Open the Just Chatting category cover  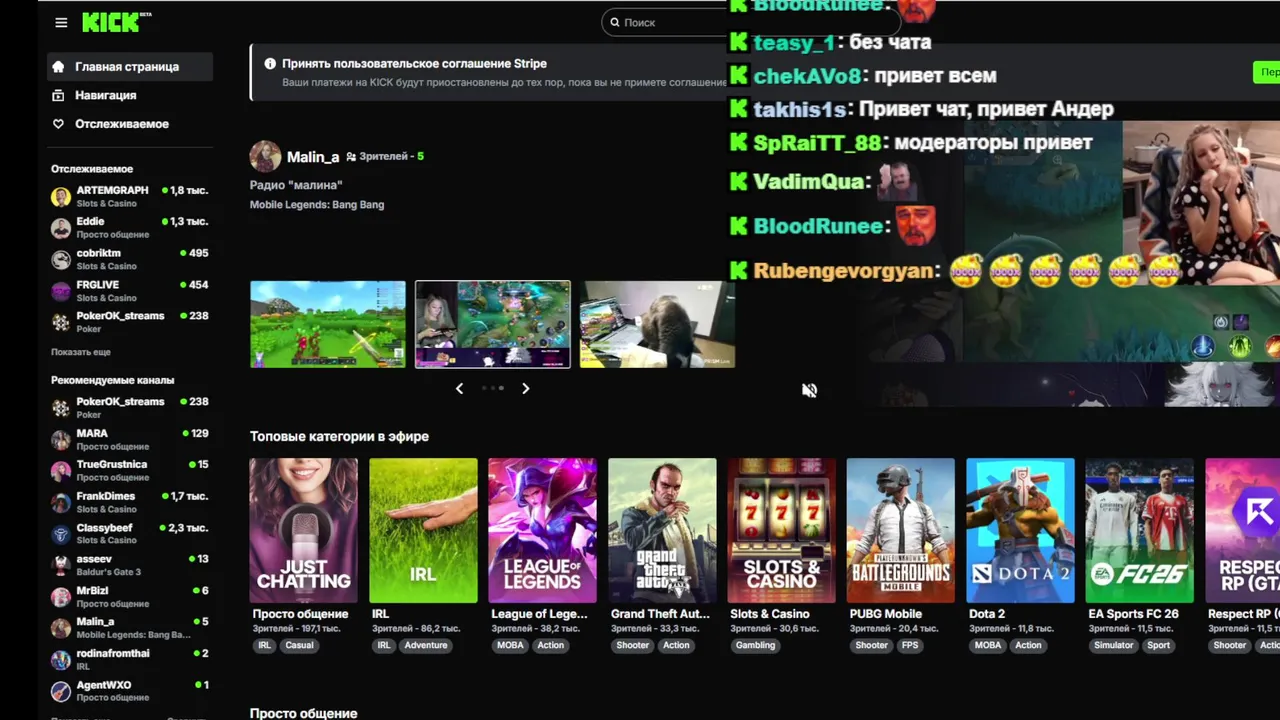[x=303, y=530]
